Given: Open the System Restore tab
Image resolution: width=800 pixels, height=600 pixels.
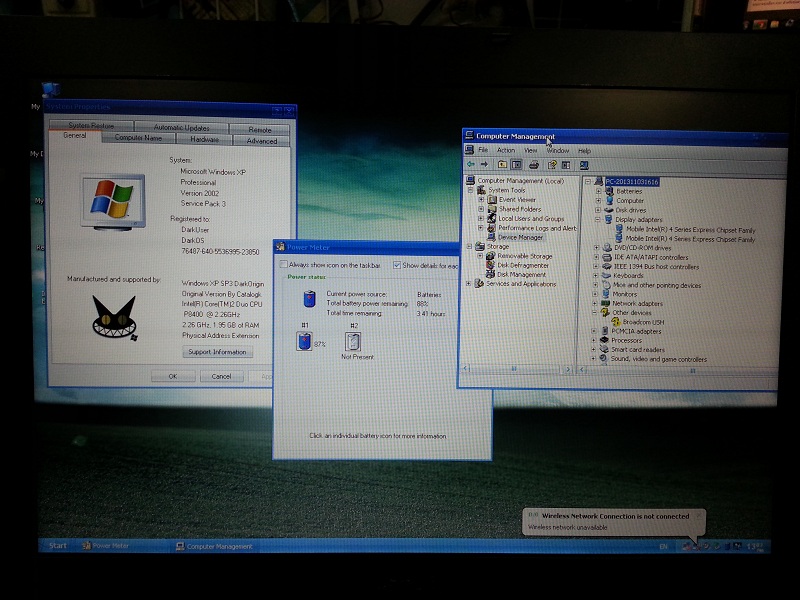Looking at the screenshot, I should 91,126.
